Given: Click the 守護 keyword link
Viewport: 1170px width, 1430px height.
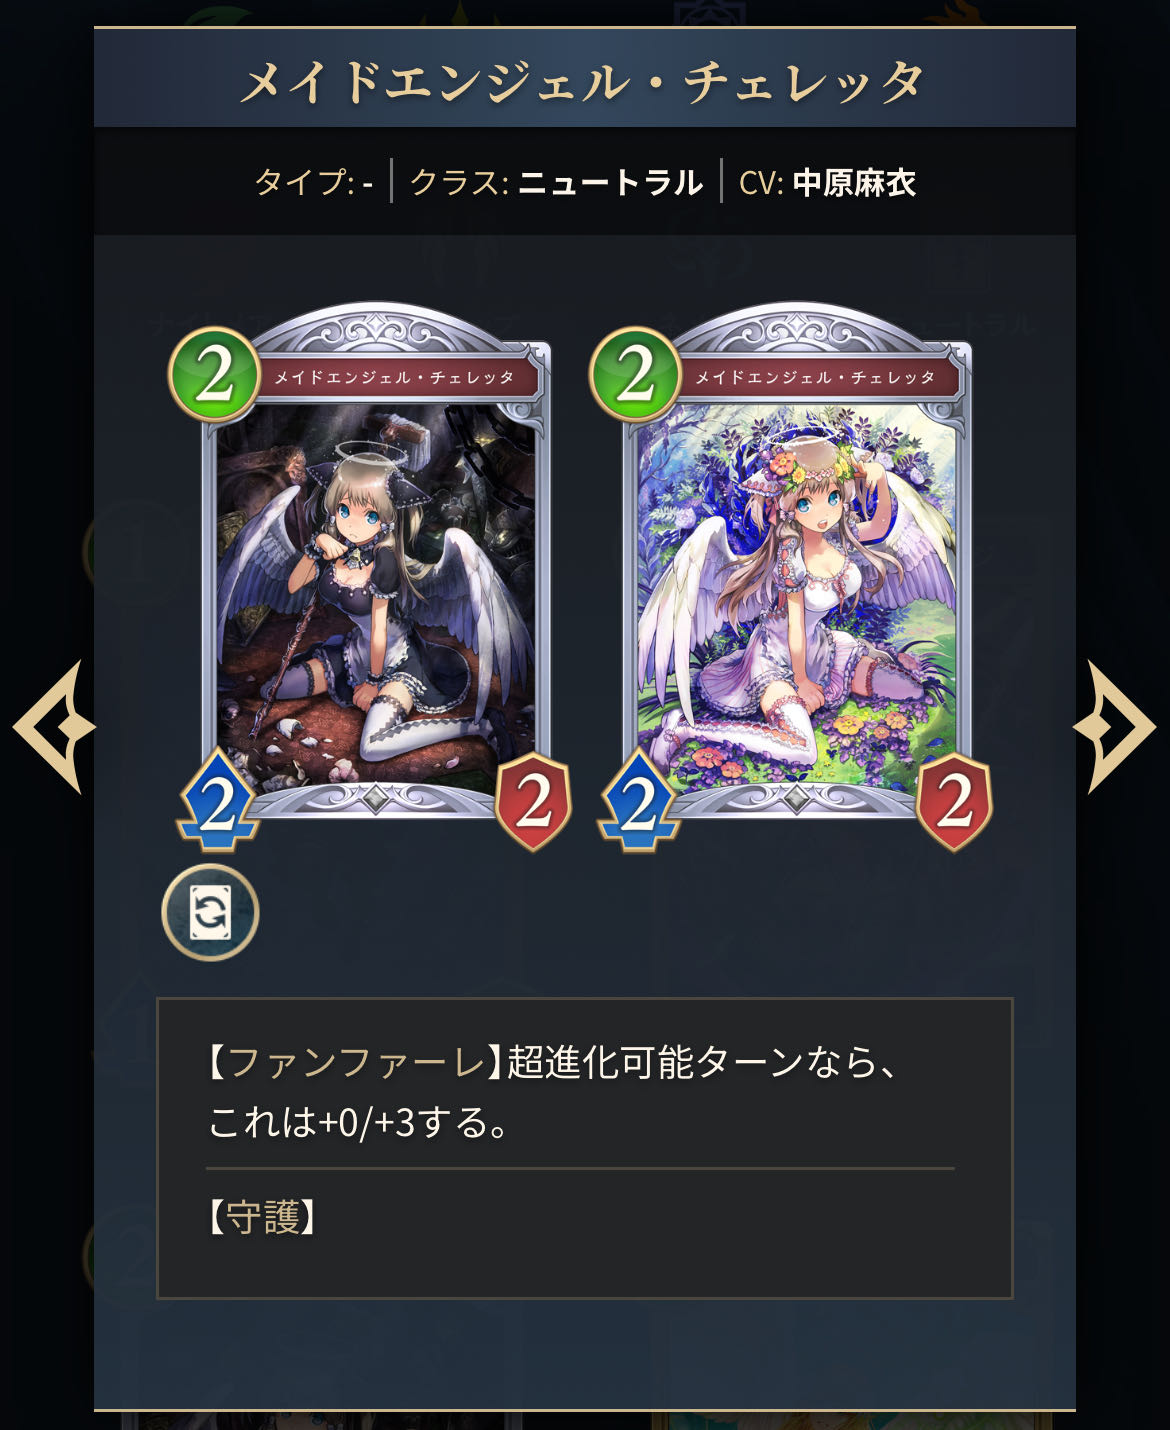Looking at the screenshot, I should coord(263,1217).
